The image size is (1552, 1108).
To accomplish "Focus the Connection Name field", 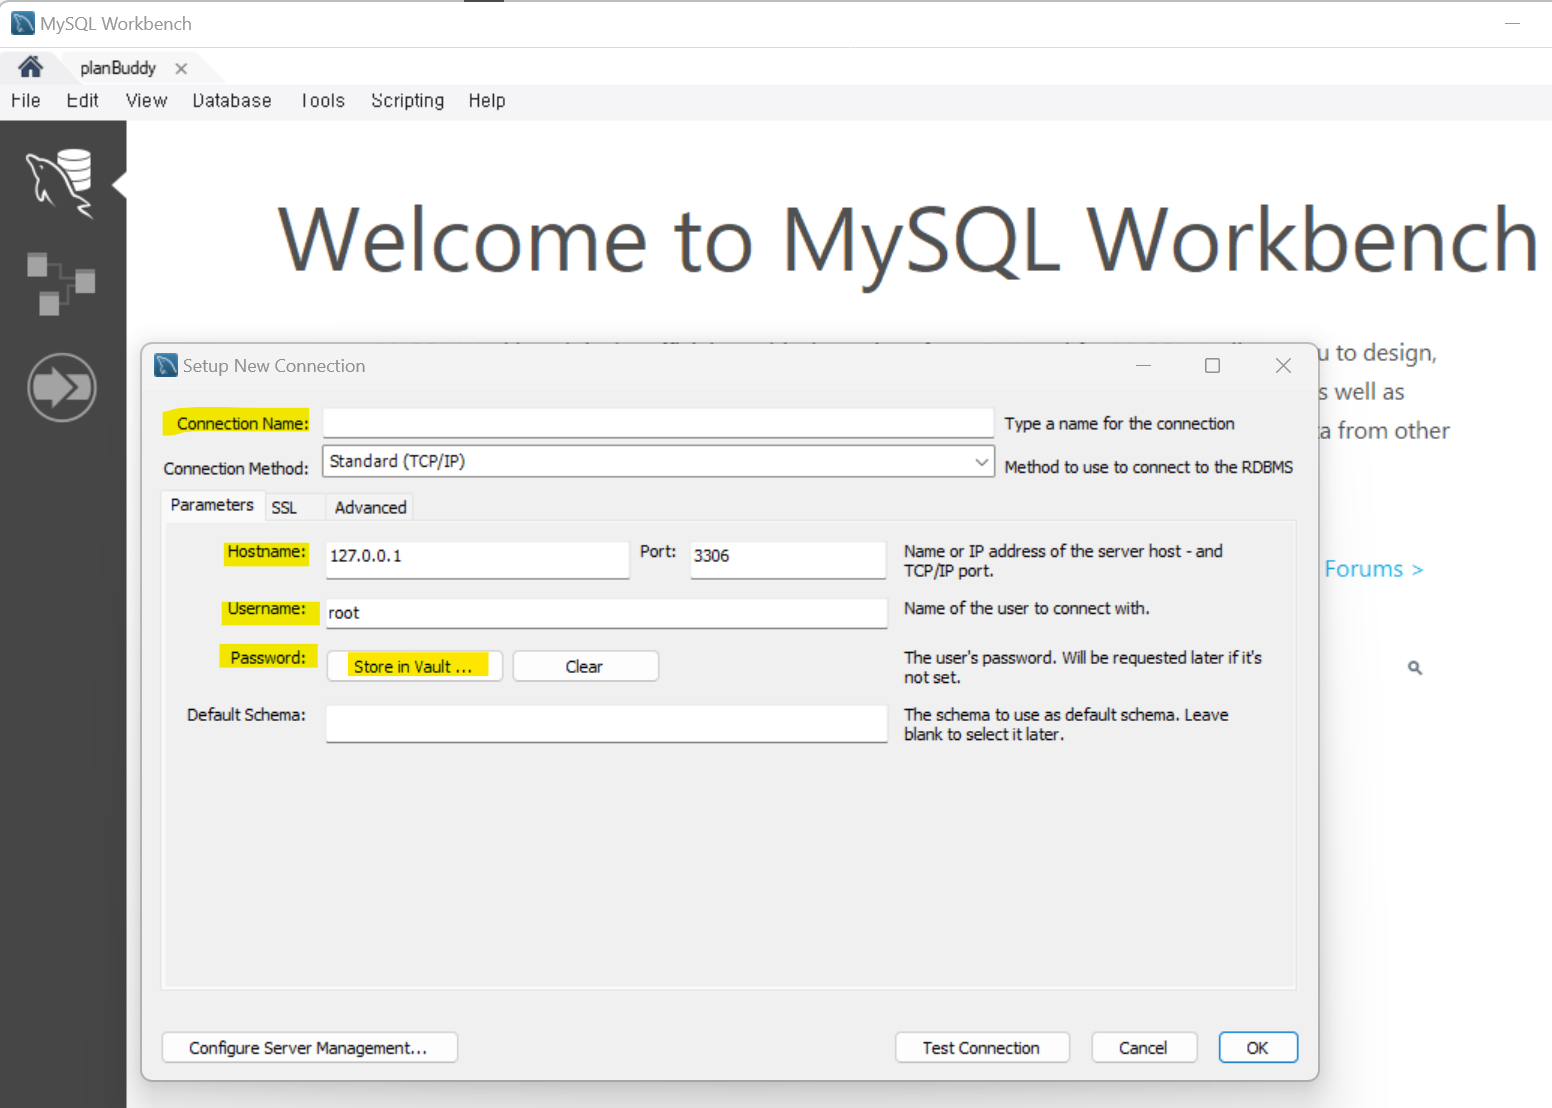I will point(658,422).
